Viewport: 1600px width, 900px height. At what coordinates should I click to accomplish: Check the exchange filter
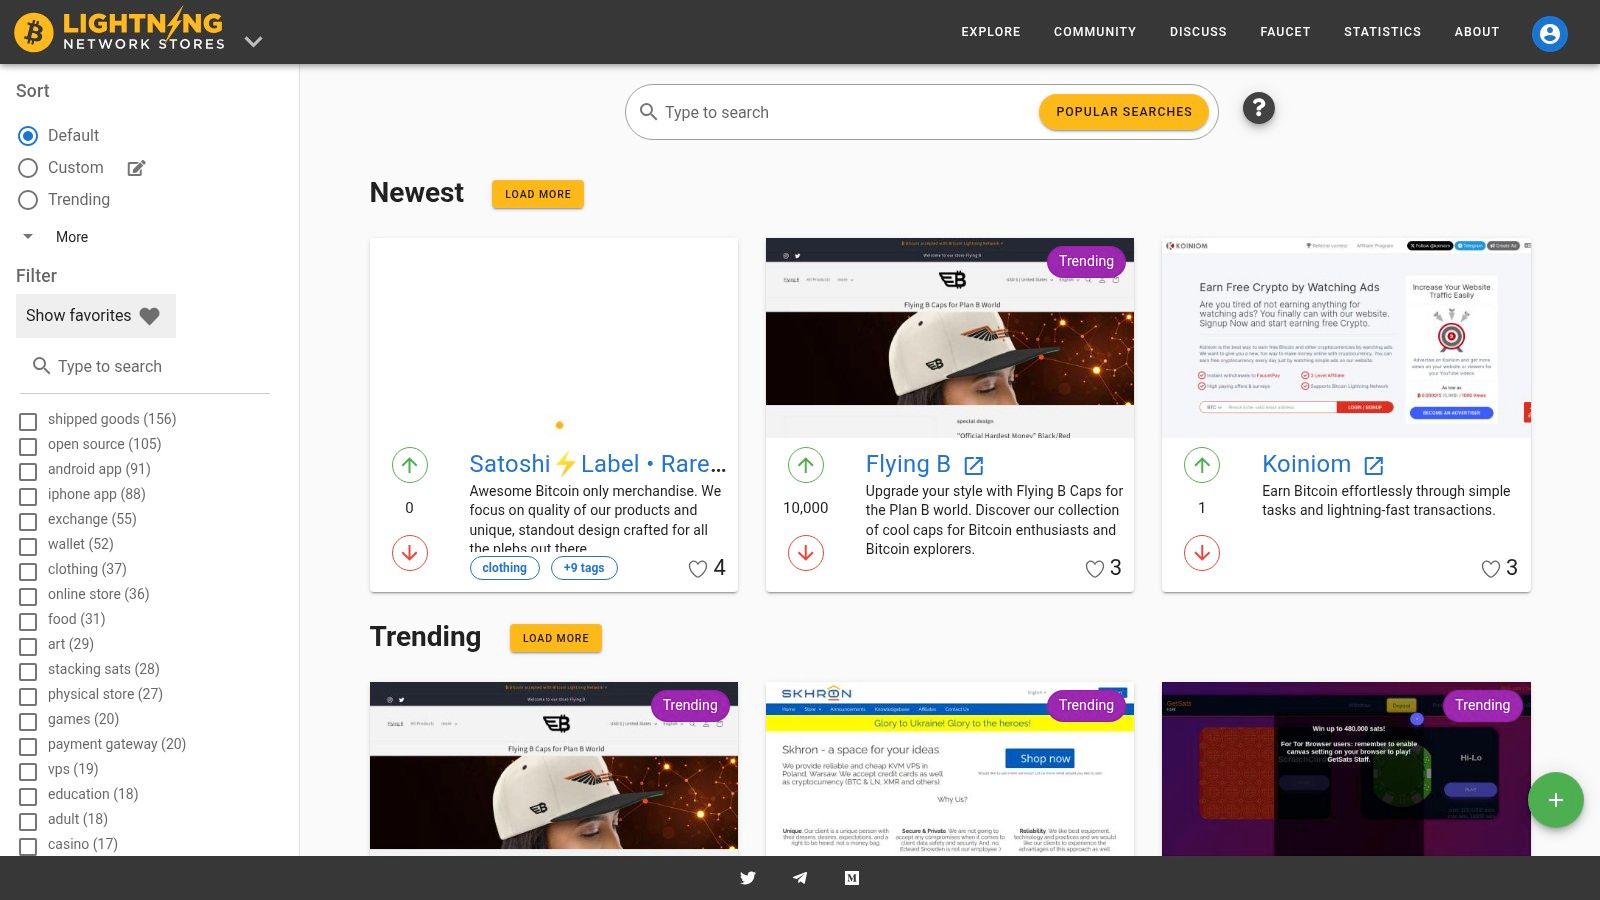tap(28, 521)
